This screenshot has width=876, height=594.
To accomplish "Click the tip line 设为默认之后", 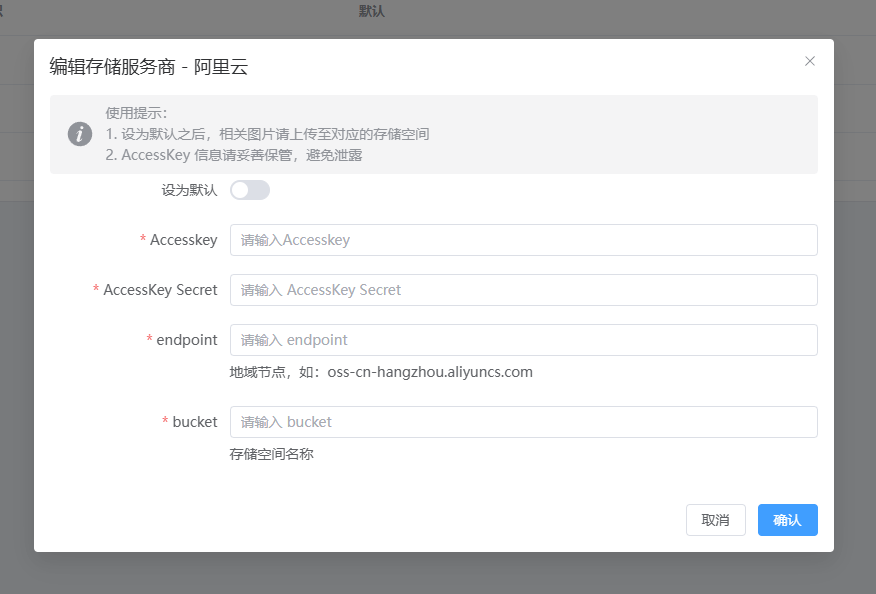I will (268, 134).
